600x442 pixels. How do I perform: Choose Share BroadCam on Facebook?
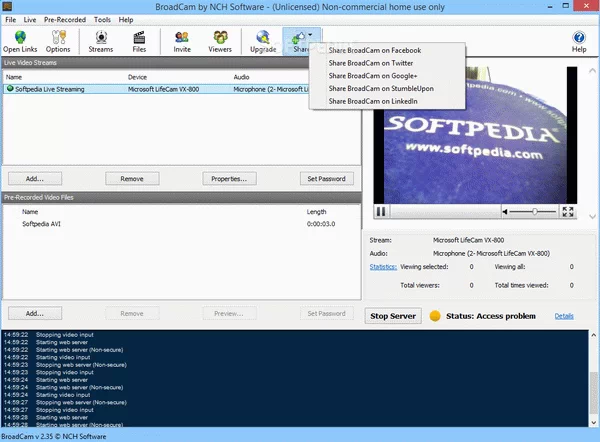click(x=387, y=51)
